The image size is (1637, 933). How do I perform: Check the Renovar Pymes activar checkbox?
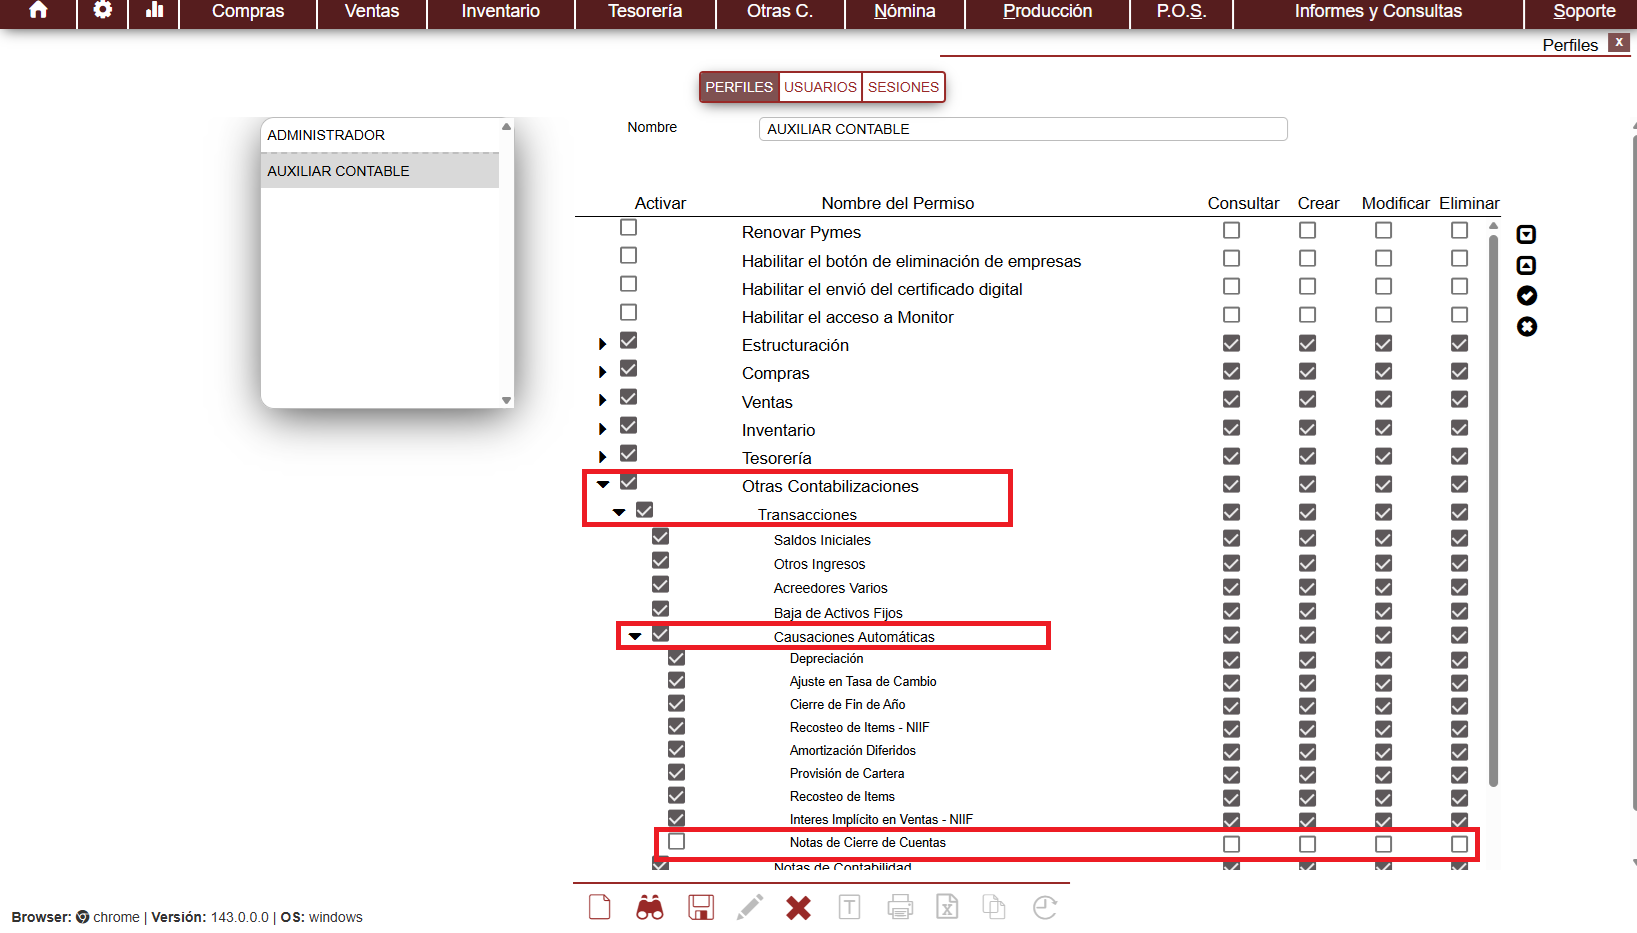pos(628,228)
